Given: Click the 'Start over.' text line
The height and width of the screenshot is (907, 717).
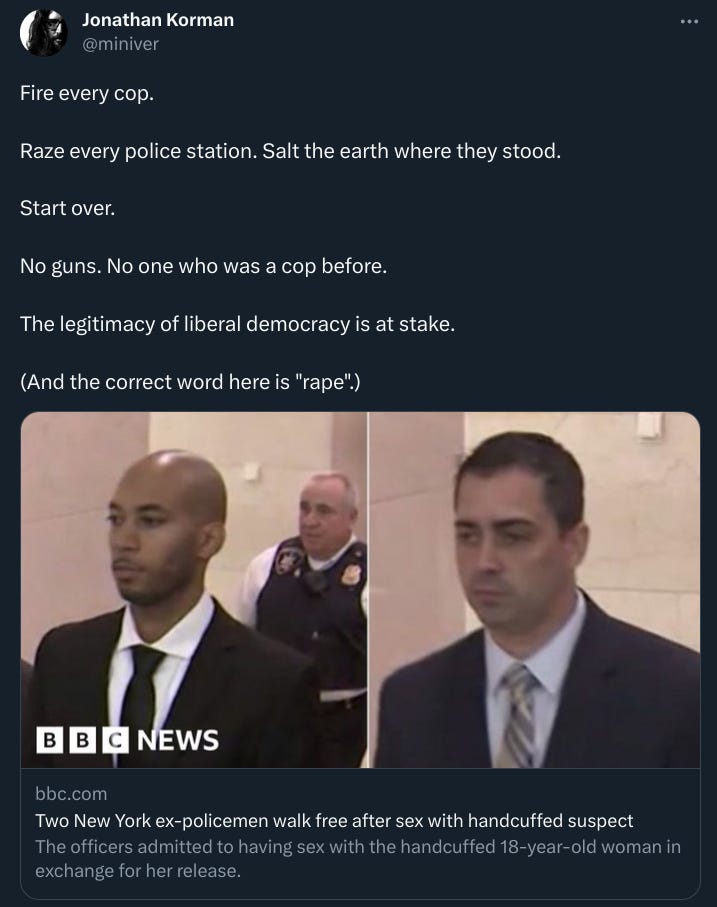Looking at the screenshot, I should coord(68,208).
